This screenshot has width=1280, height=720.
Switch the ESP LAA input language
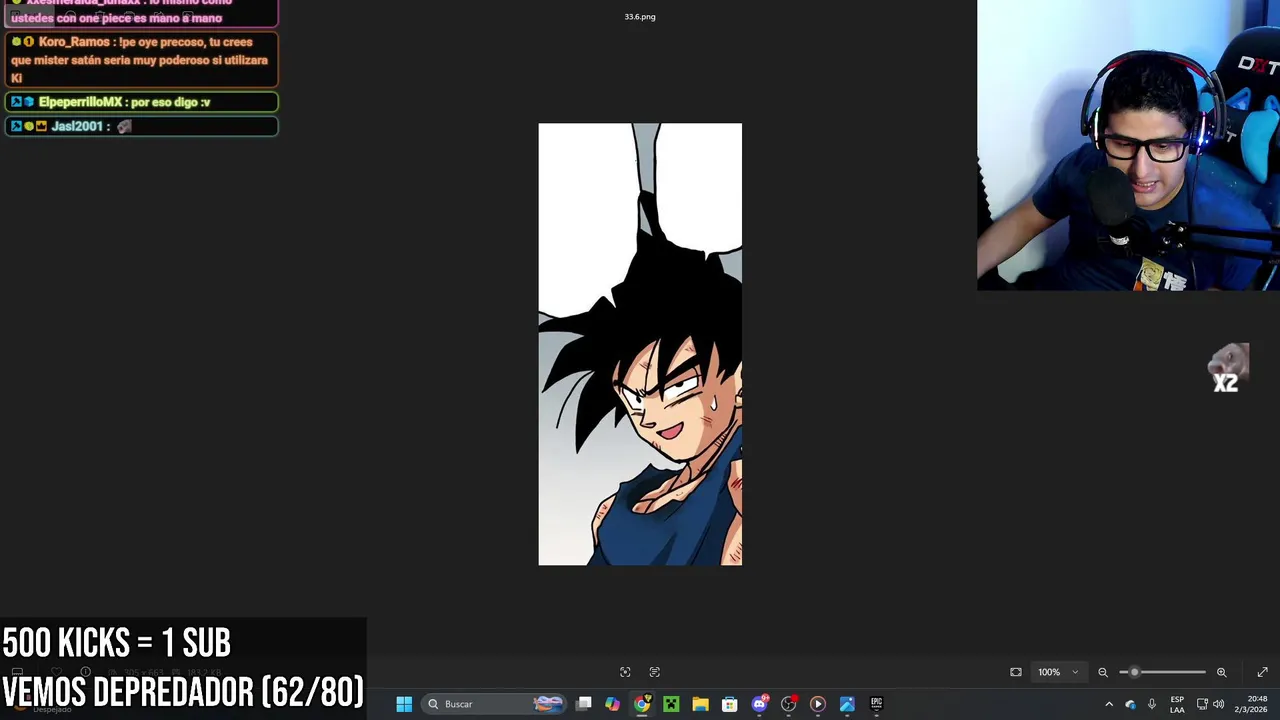(1177, 704)
